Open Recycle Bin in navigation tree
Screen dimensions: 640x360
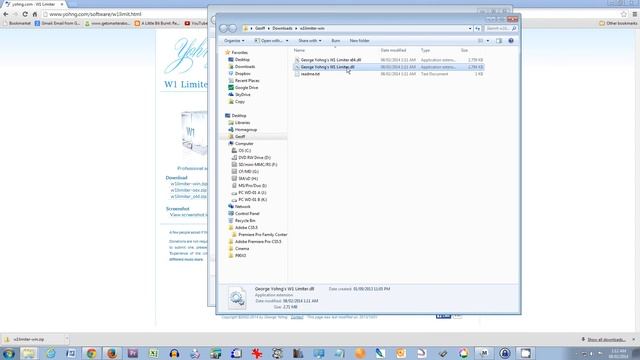245,220
